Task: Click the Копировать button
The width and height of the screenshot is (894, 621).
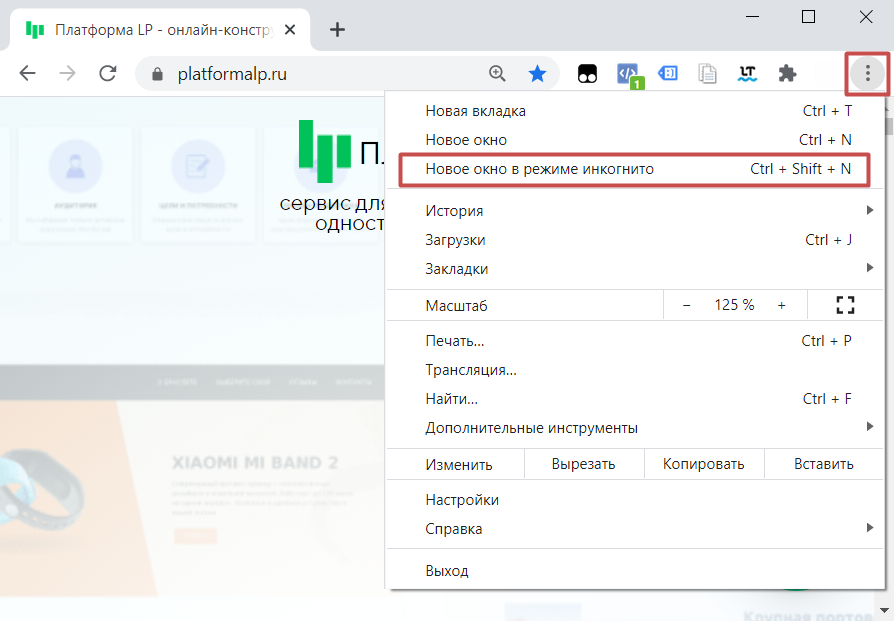Action: pyautogui.click(x=704, y=464)
